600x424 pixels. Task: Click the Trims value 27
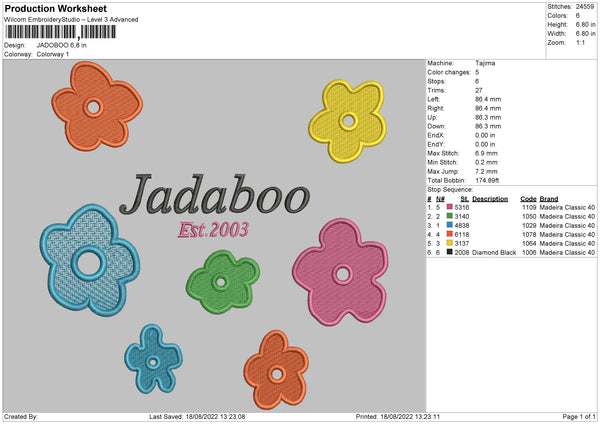point(479,90)
